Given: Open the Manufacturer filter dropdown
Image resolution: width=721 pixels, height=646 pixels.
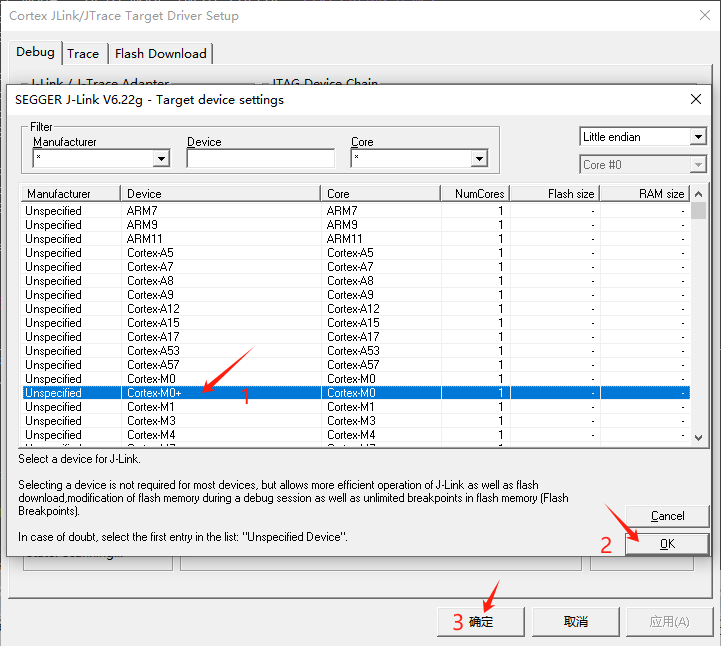Looking at the screenshot, I should coord(161,159).
